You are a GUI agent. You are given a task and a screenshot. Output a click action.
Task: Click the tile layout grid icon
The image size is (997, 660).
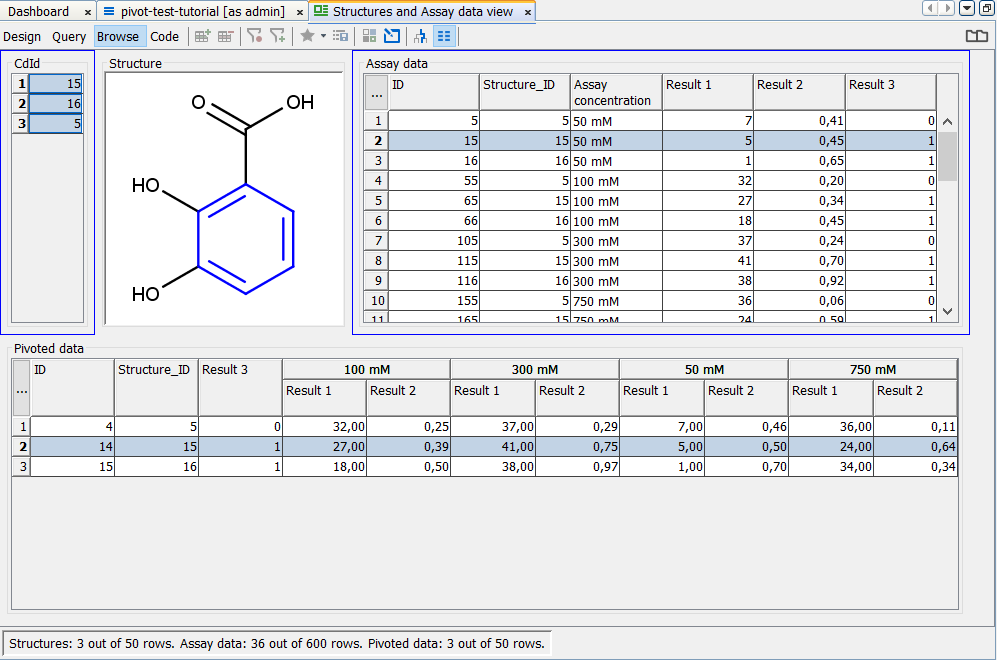click(369, 36)
